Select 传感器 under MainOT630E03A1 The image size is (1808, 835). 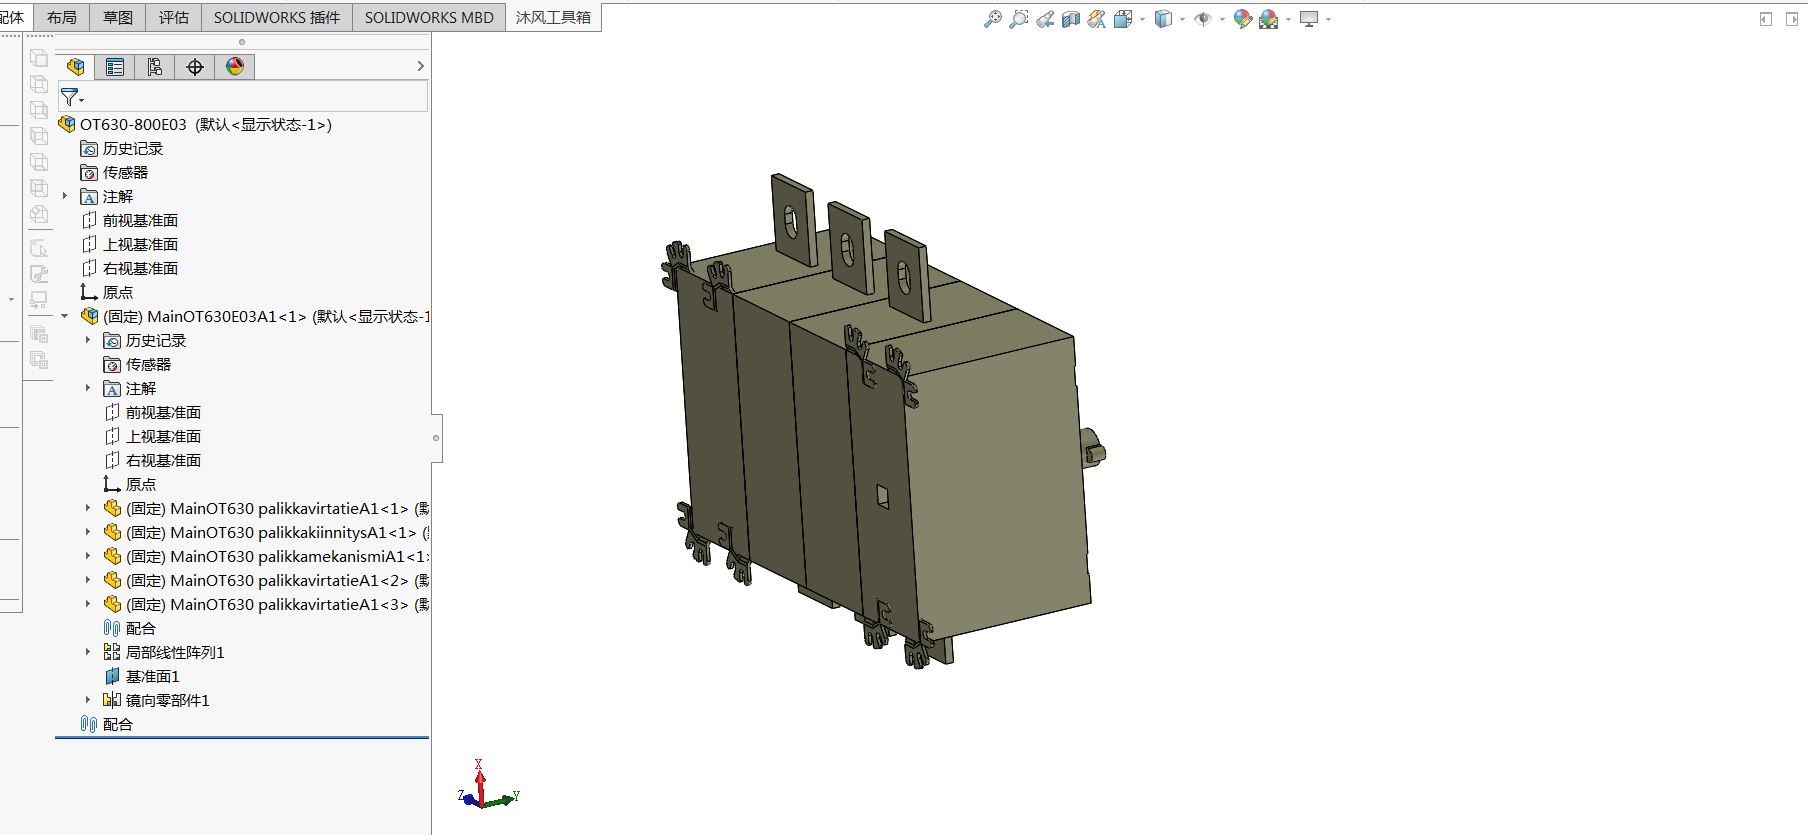(137, 364)
